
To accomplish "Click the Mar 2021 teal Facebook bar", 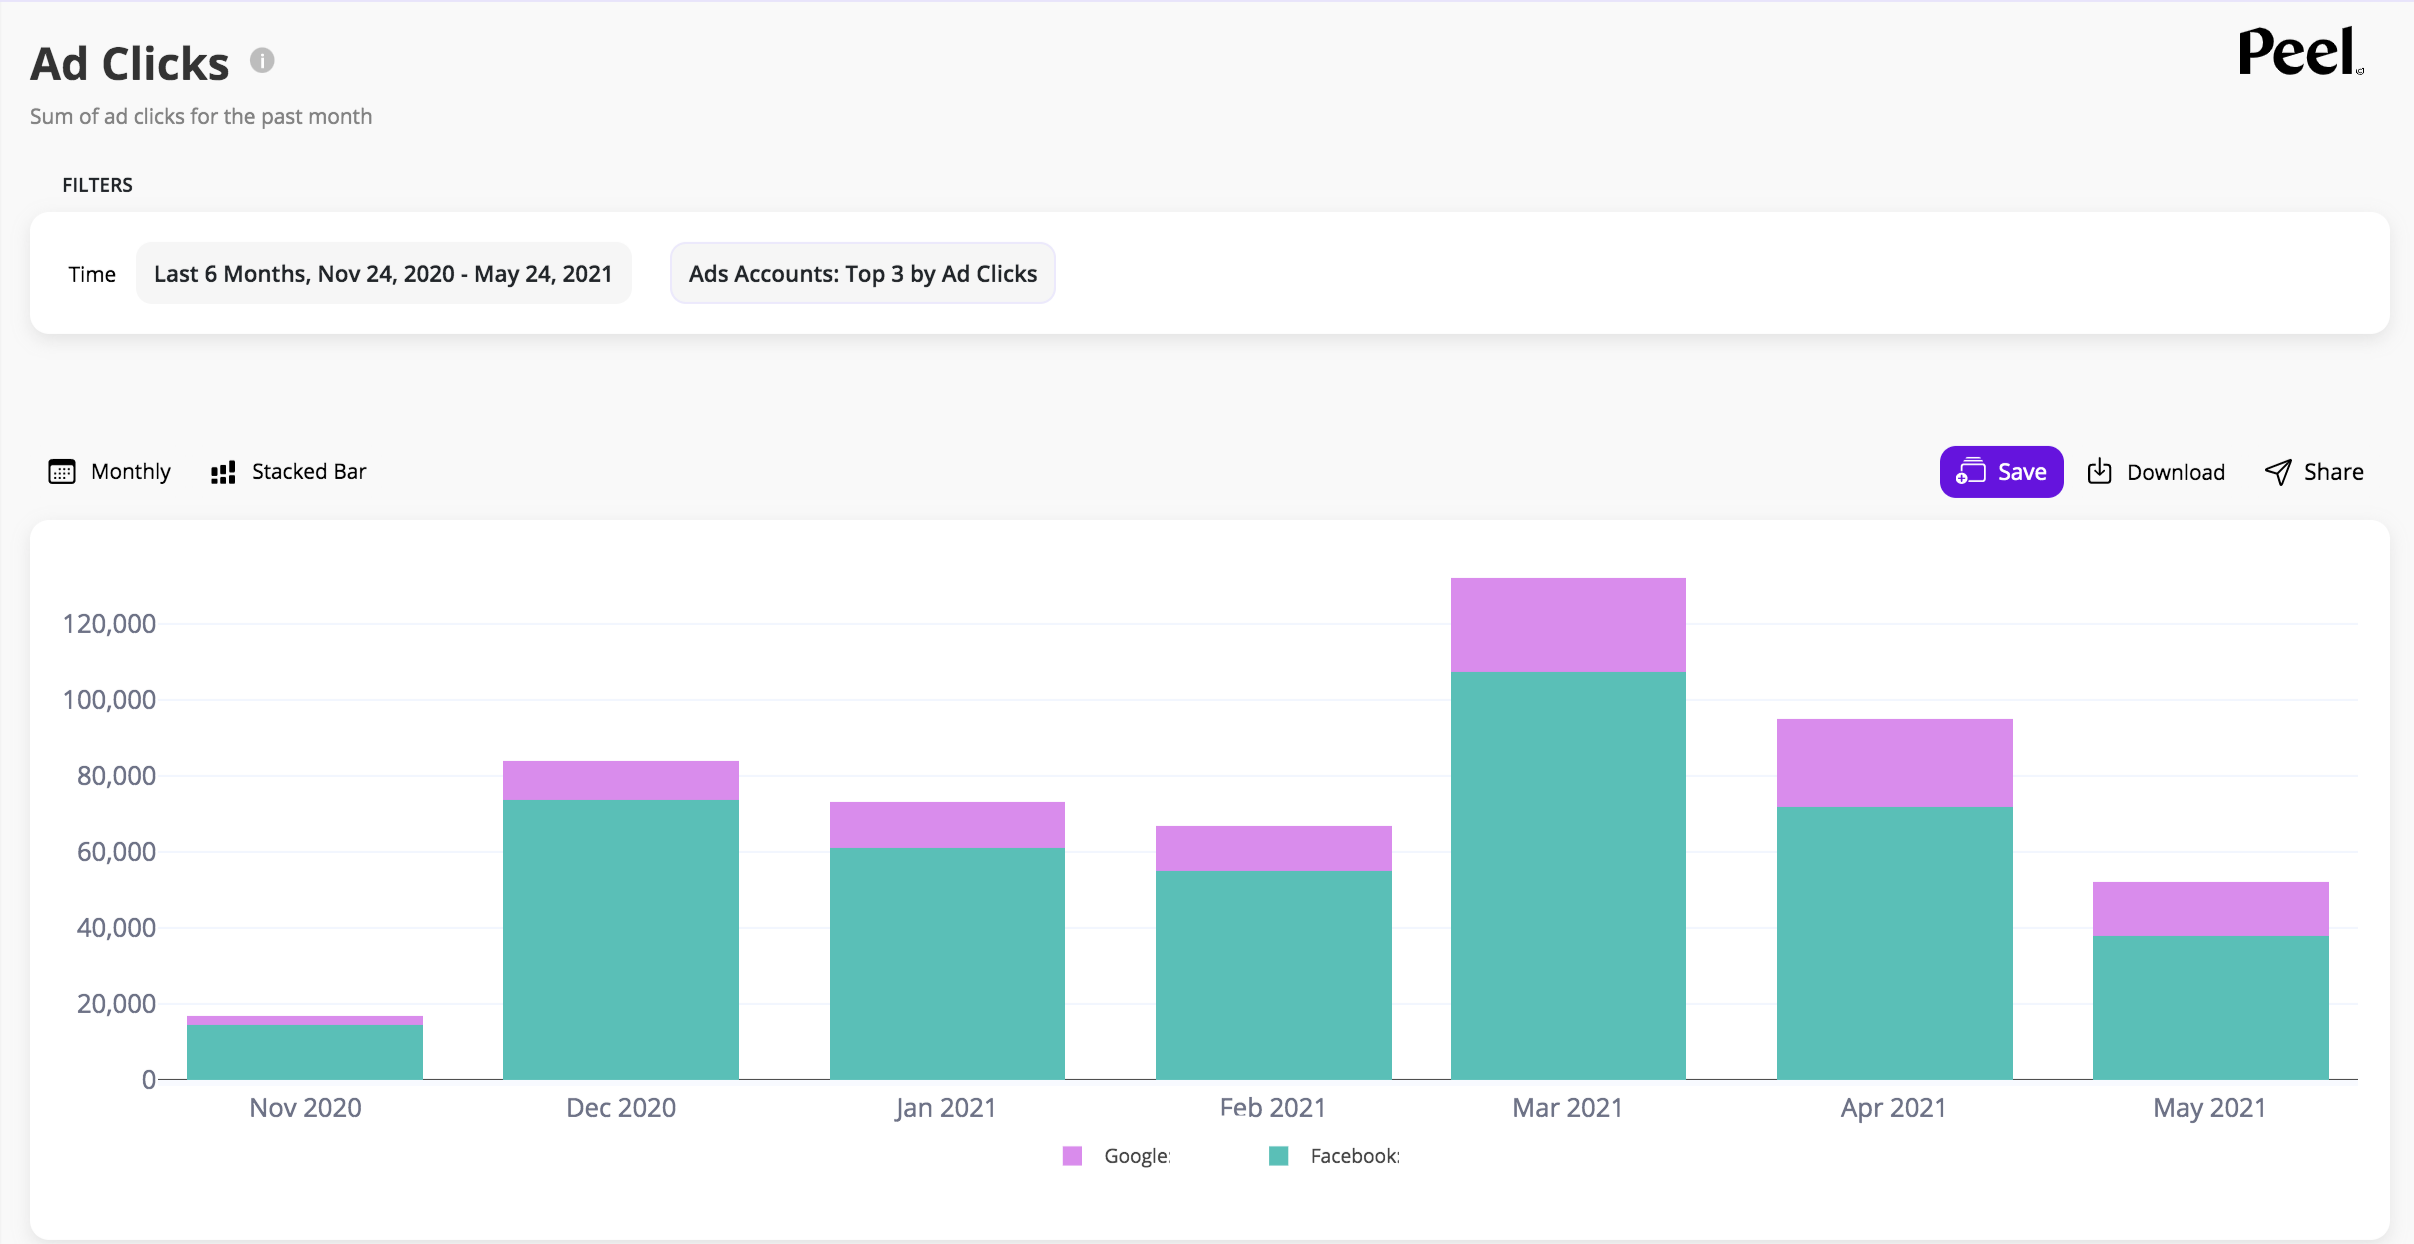I will pos(1568,875).
